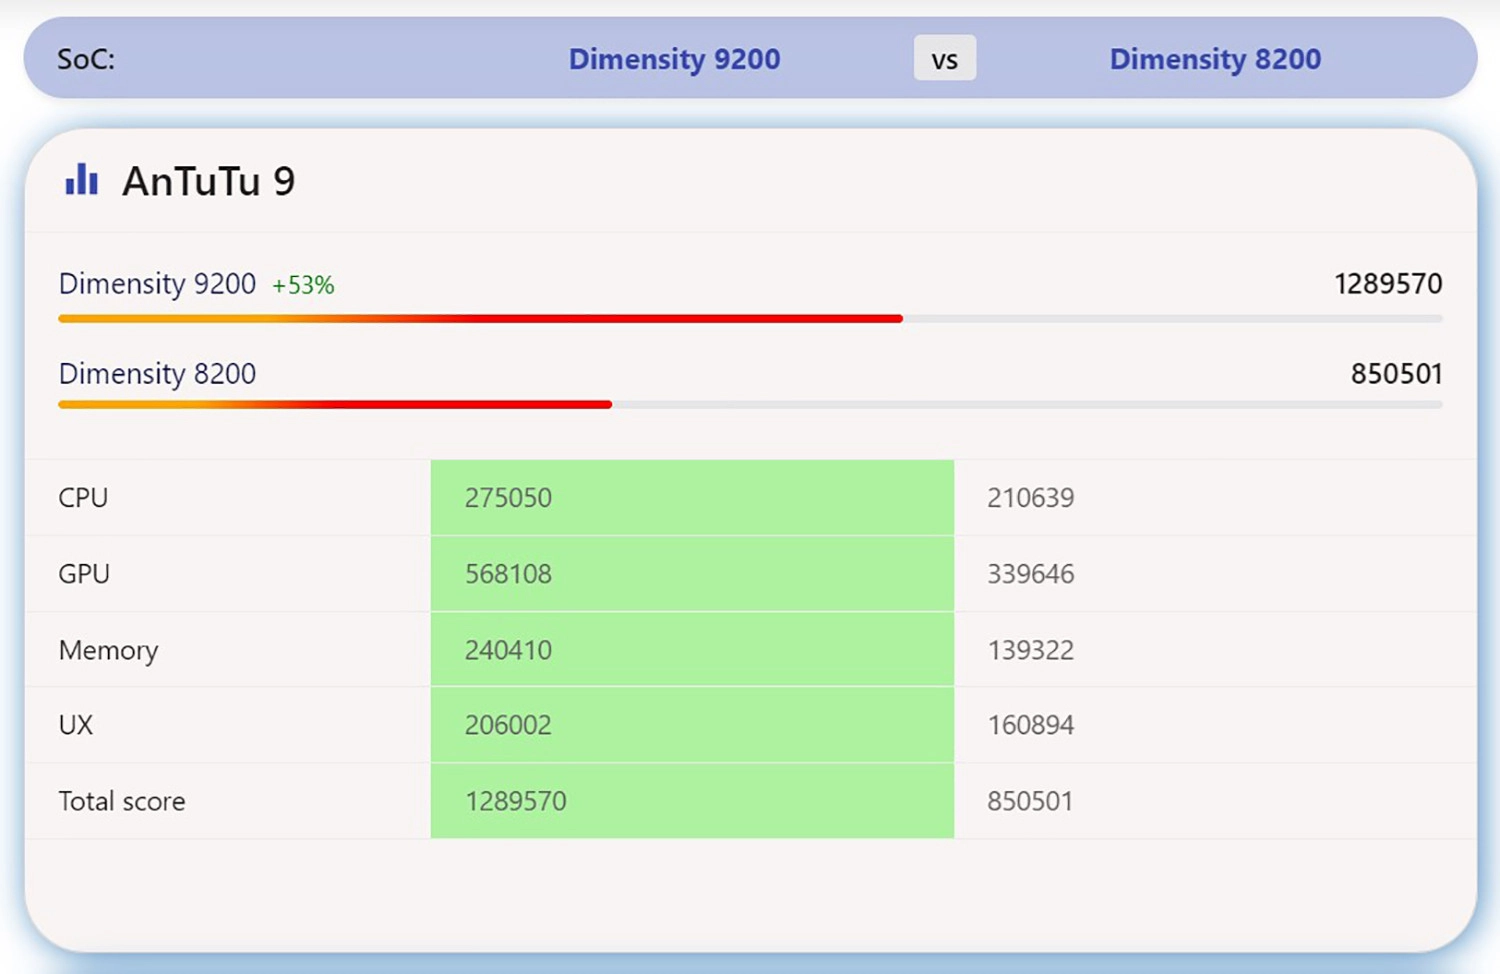This screenshot has height=974, width=1500.
Task: Select GPU value 339646
Action: point(1031,574)
